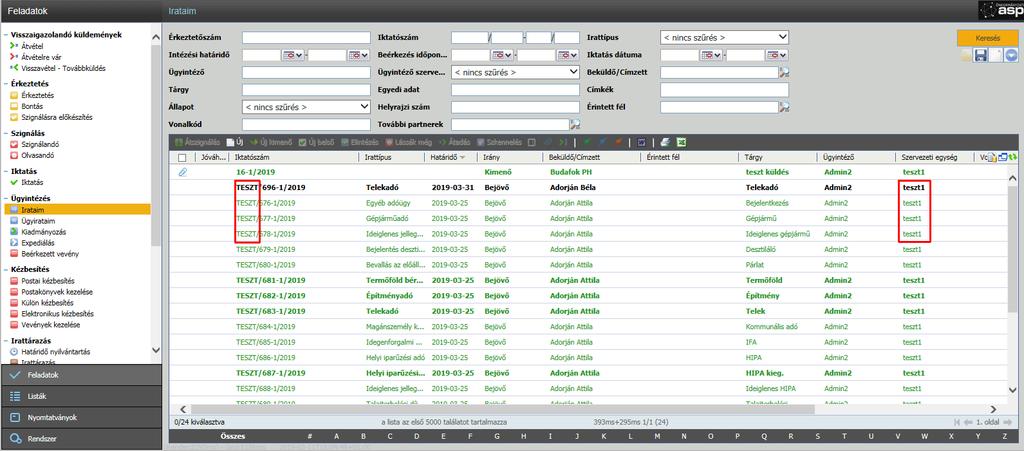Image resolution: width=1024 pixels, height=451 pixels.
Task: Click the Érkeztetőszám input field
Action: point(306,38)
